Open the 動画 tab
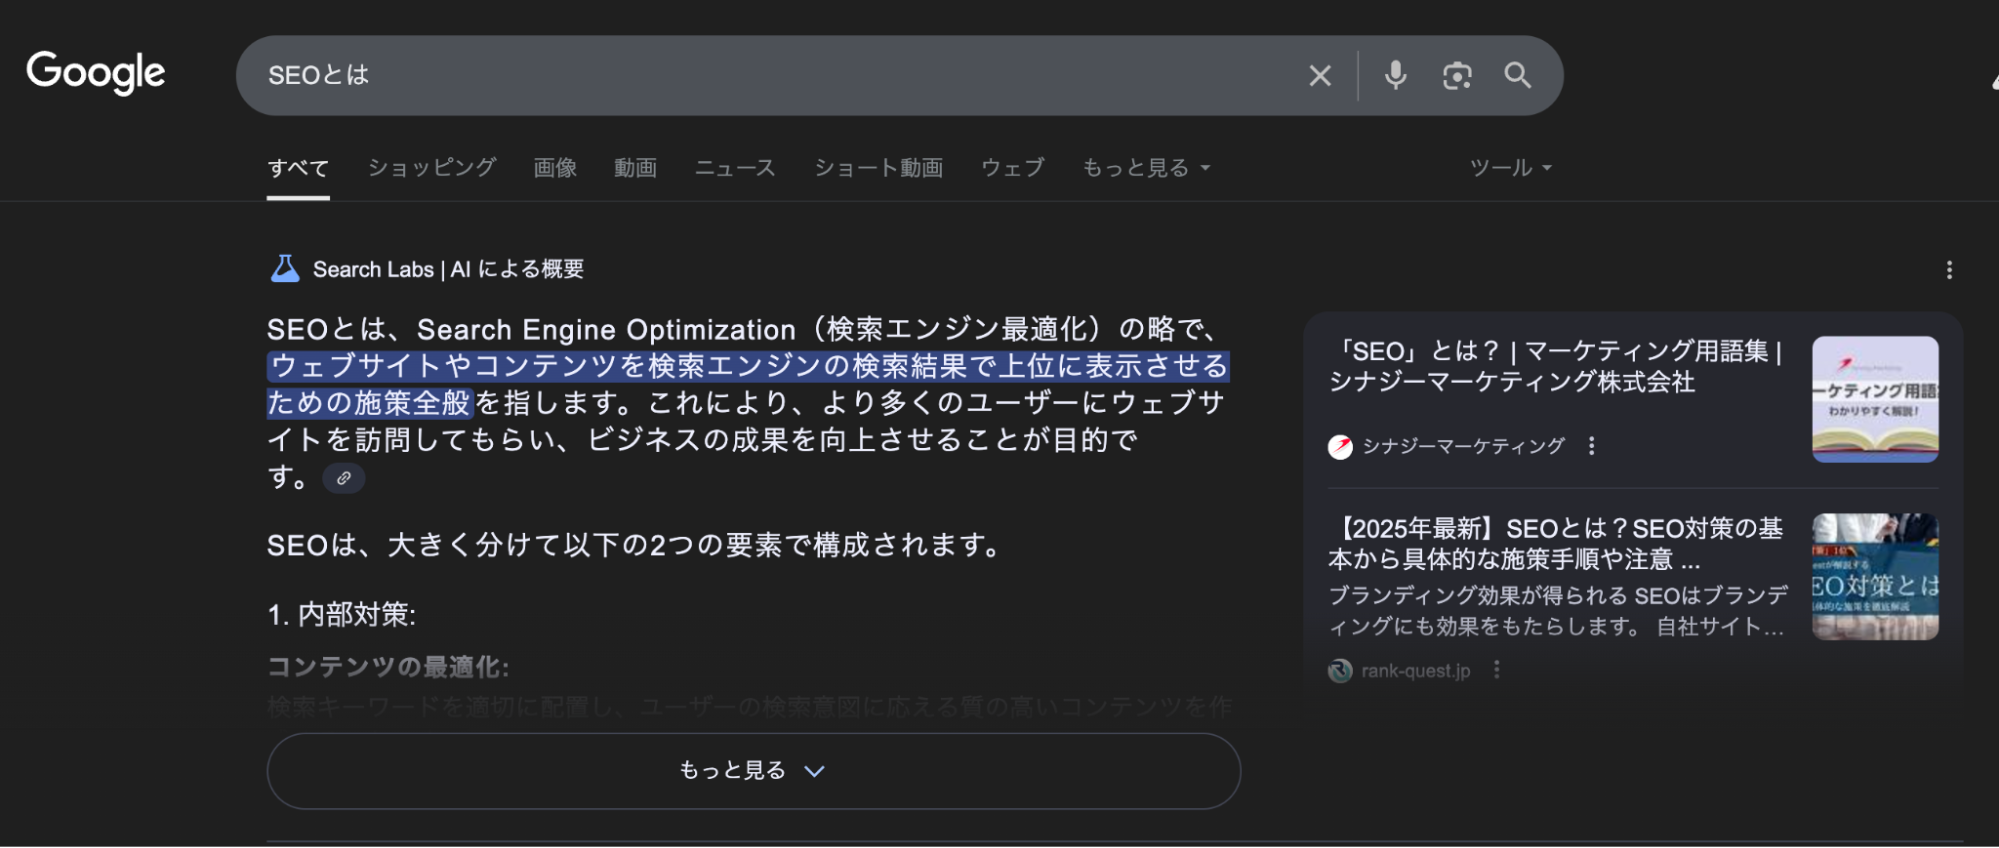The height and width of the screenshot is (848, 1999). tap(636, 167)
